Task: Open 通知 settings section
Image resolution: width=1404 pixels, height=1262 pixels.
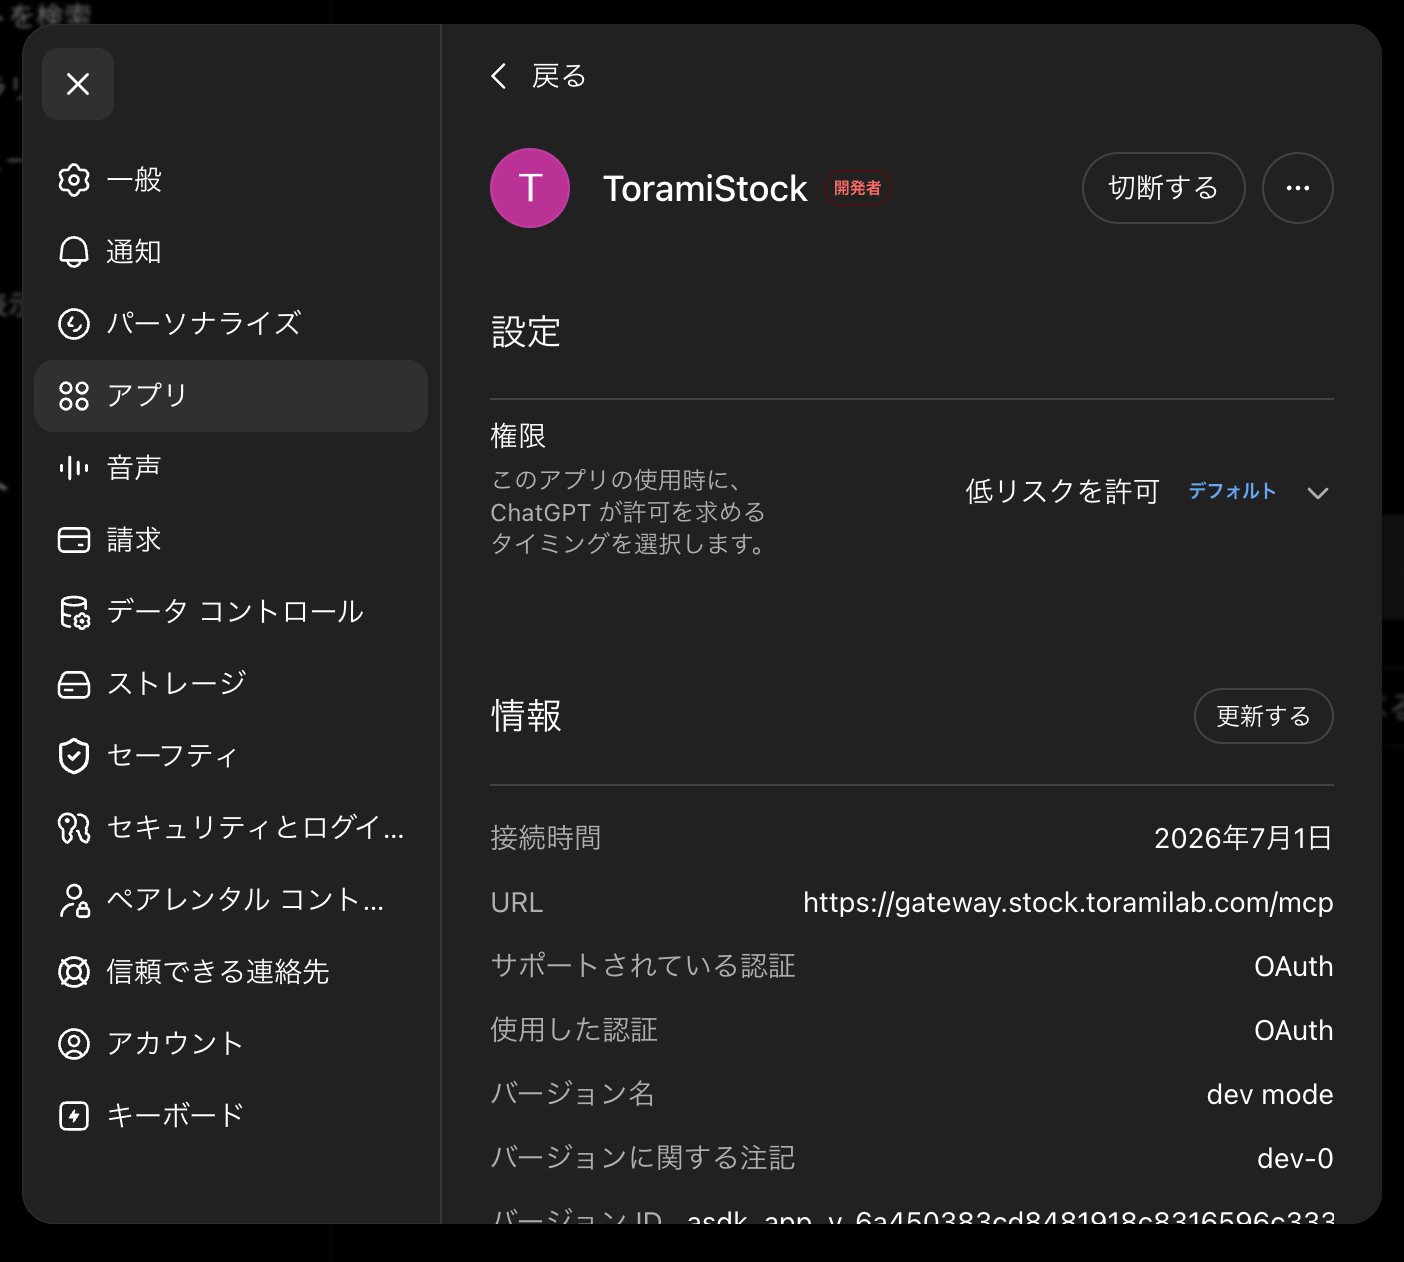Action: [231, 252]
